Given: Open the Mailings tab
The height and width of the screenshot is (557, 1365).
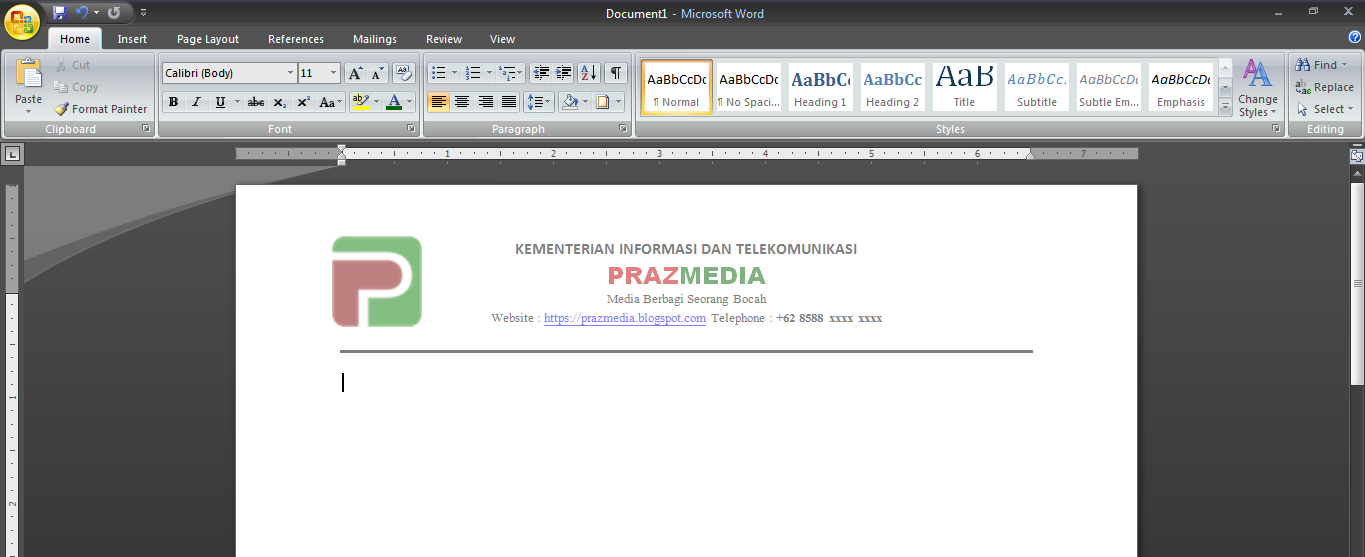Looking at the screenshot, I should click(375, 39).
